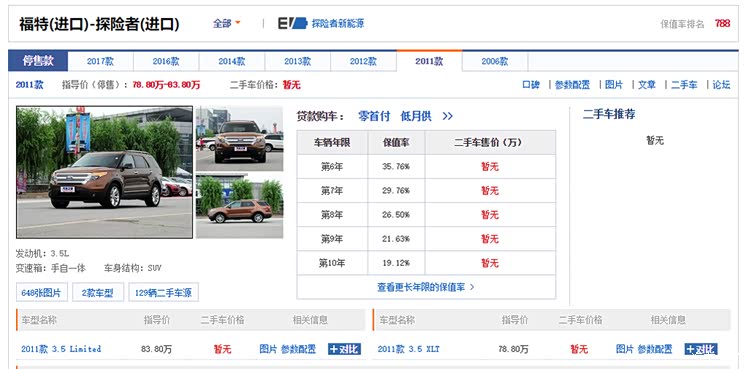This screenshot has height=369, width=744.
Task: Click the 车辆年限 column header
Action: 332,142
